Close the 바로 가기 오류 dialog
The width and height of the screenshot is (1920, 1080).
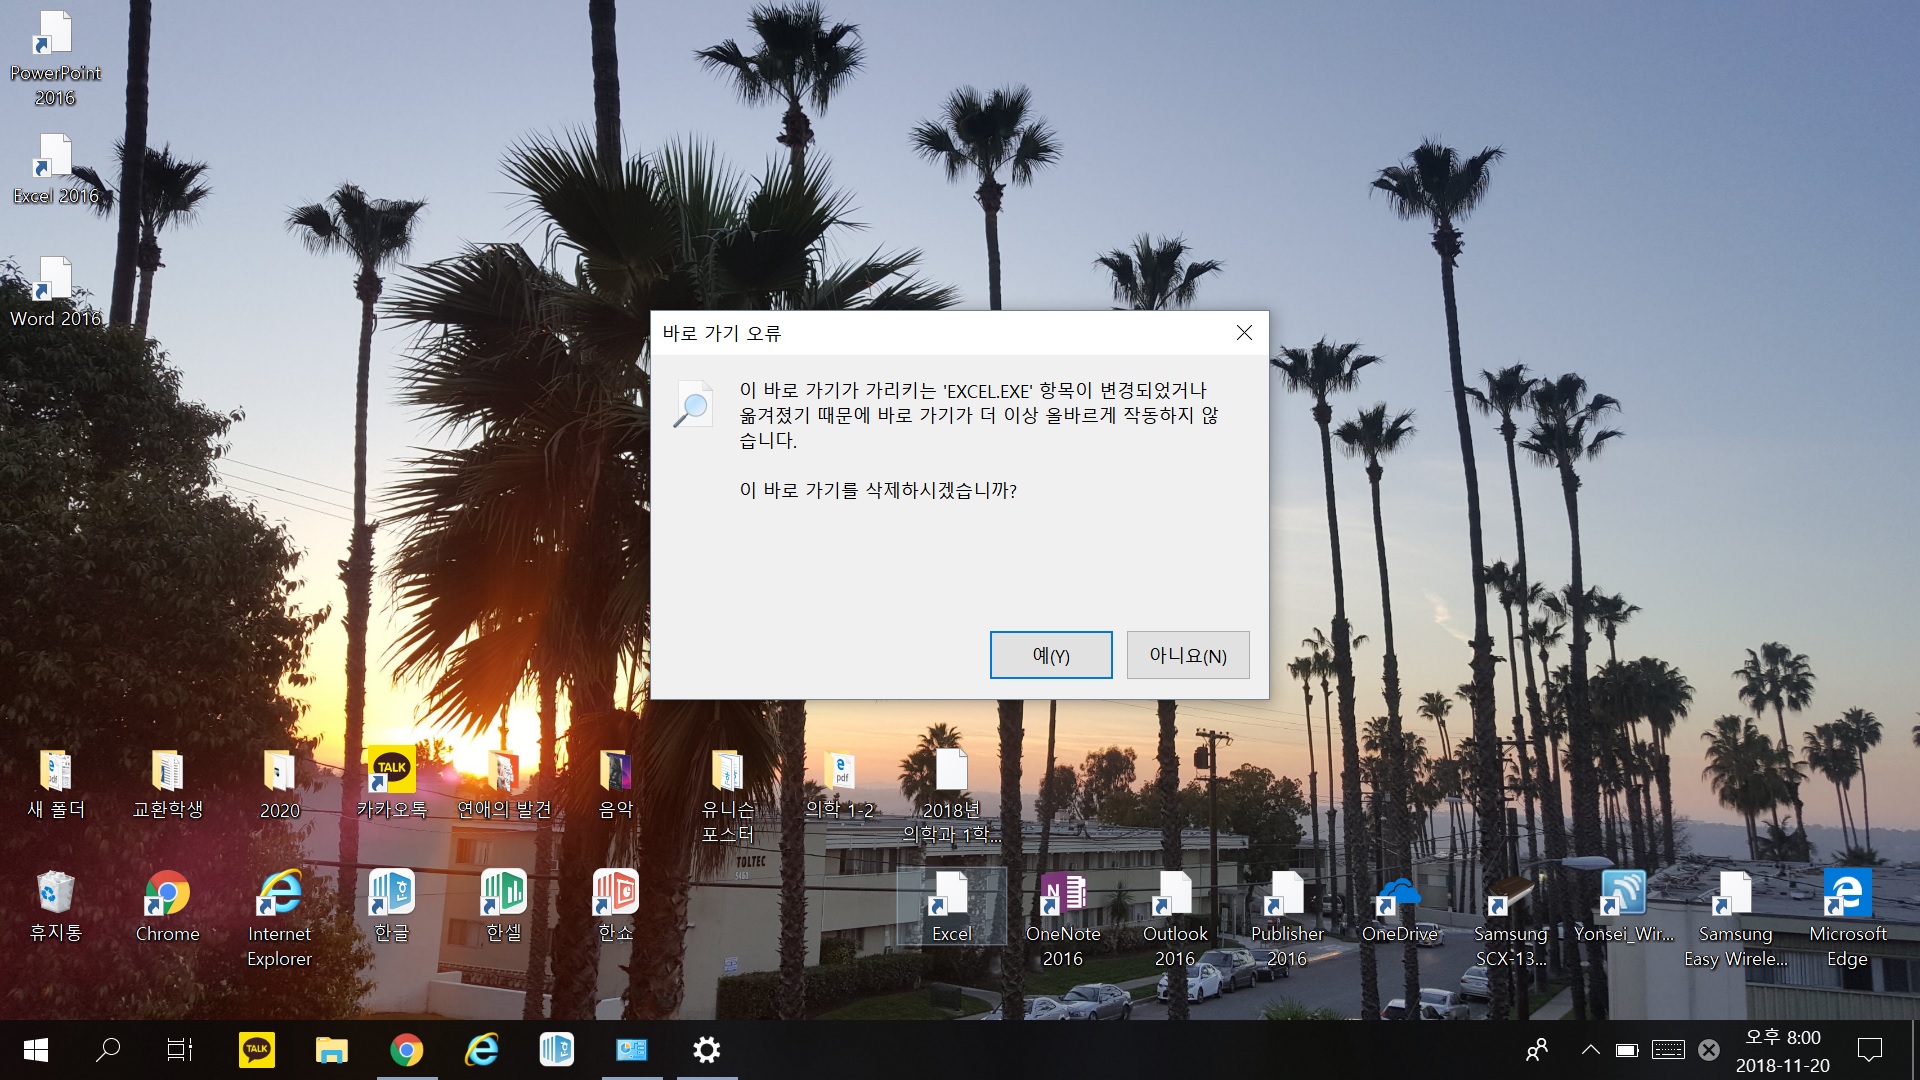[x=1244, y=333]
